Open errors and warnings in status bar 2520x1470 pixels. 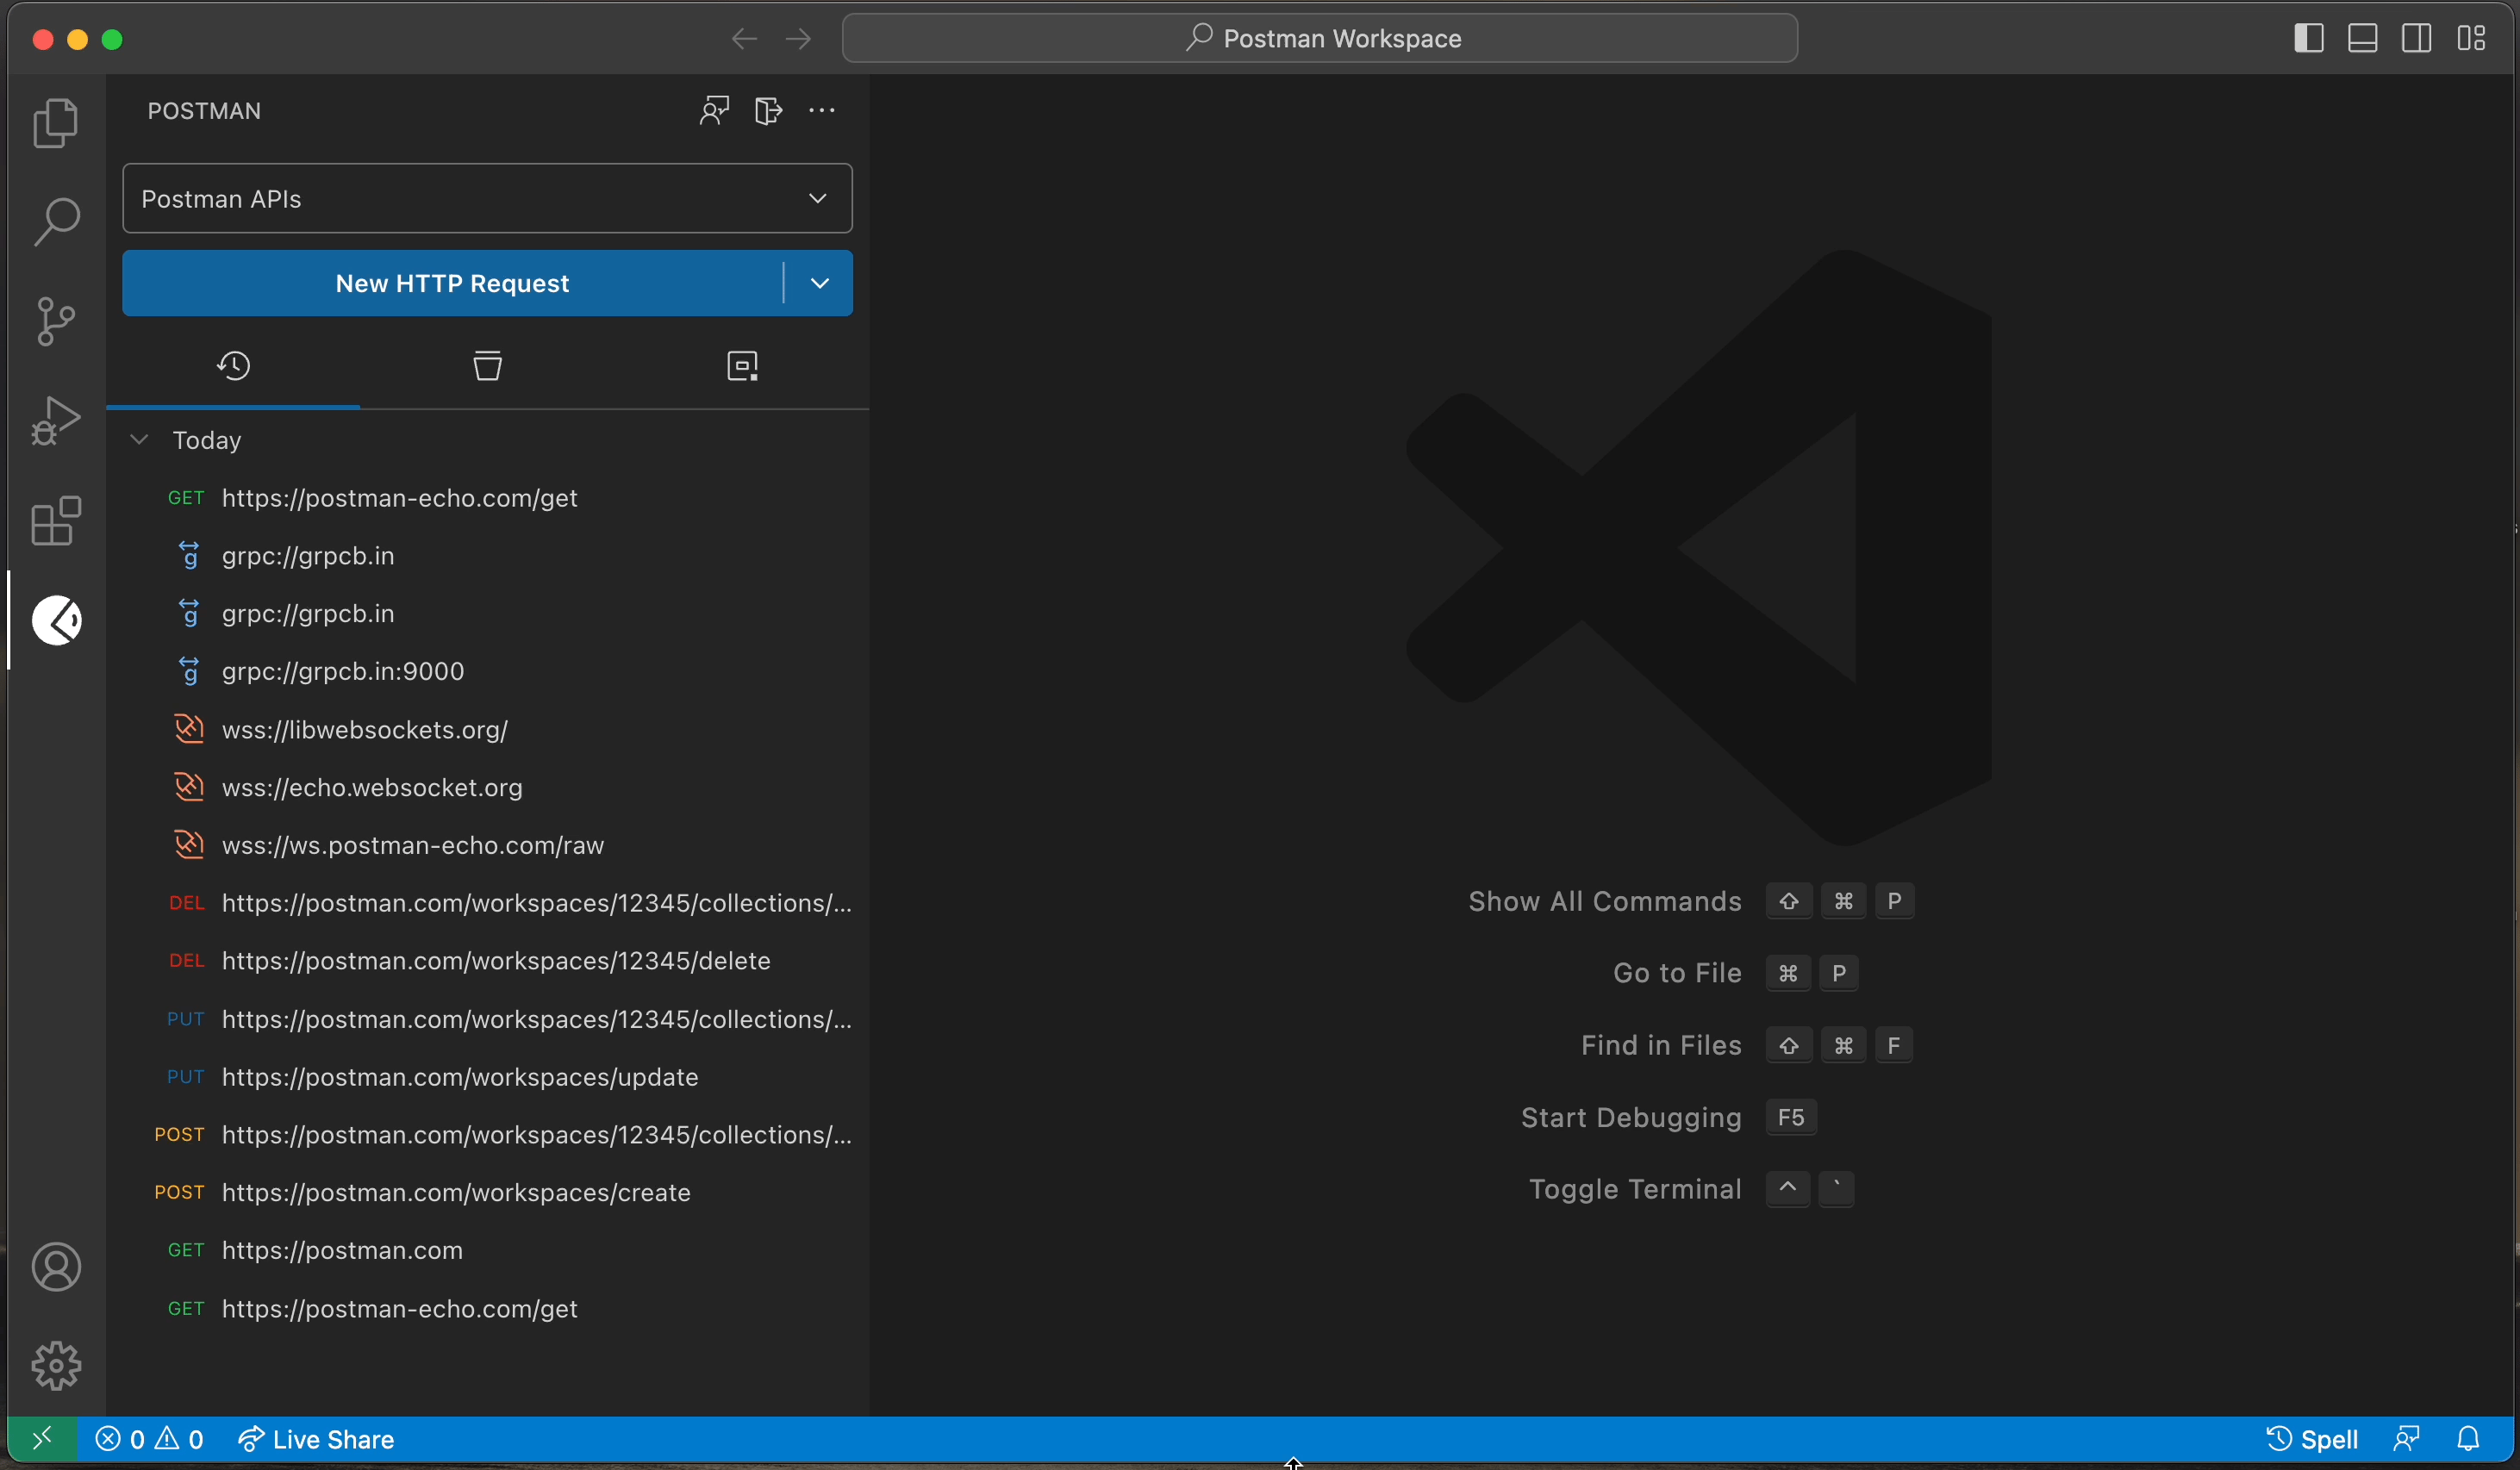[149, 1439]
